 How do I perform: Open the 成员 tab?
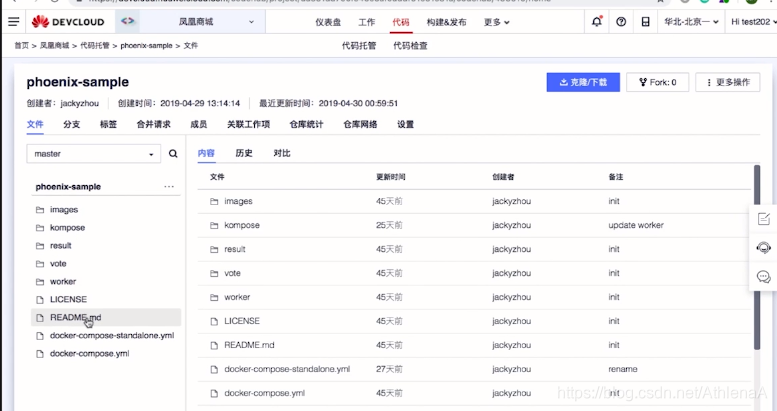199,124
